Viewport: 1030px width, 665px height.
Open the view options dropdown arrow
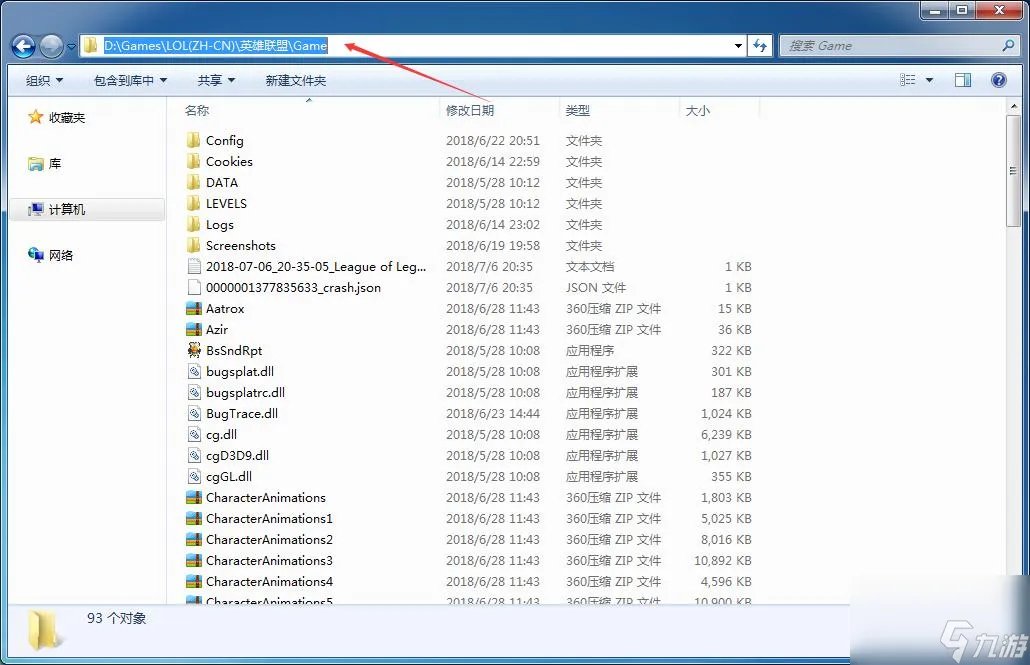pos(929,80)
